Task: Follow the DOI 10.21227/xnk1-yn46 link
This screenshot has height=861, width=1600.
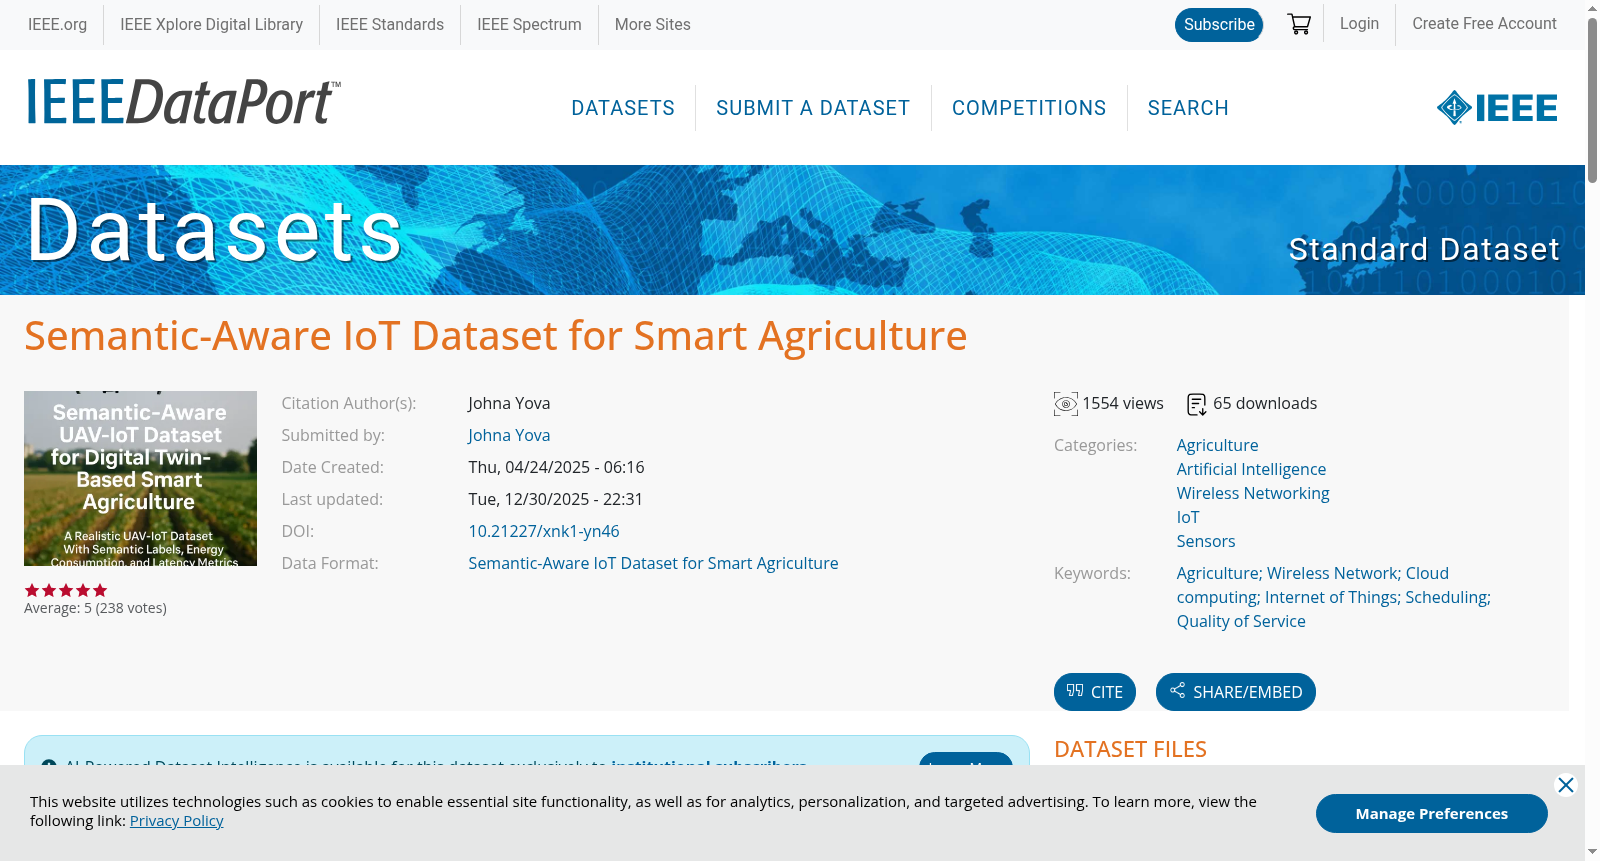Action: pyautogui.click(x=544, y=531)
